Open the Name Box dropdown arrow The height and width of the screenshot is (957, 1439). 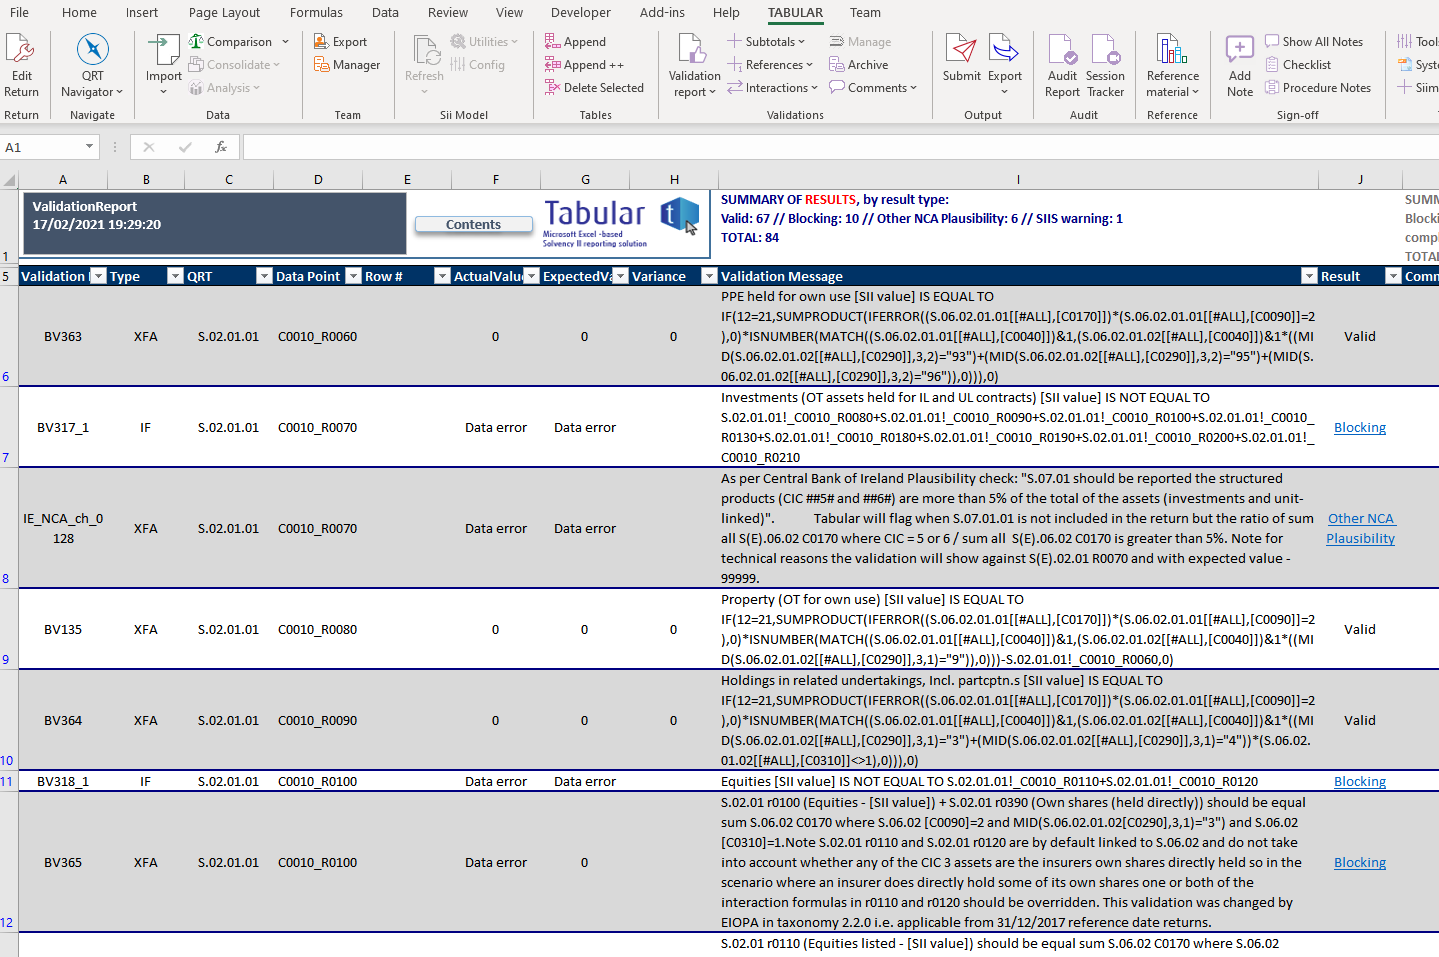[x=89, y=147]
